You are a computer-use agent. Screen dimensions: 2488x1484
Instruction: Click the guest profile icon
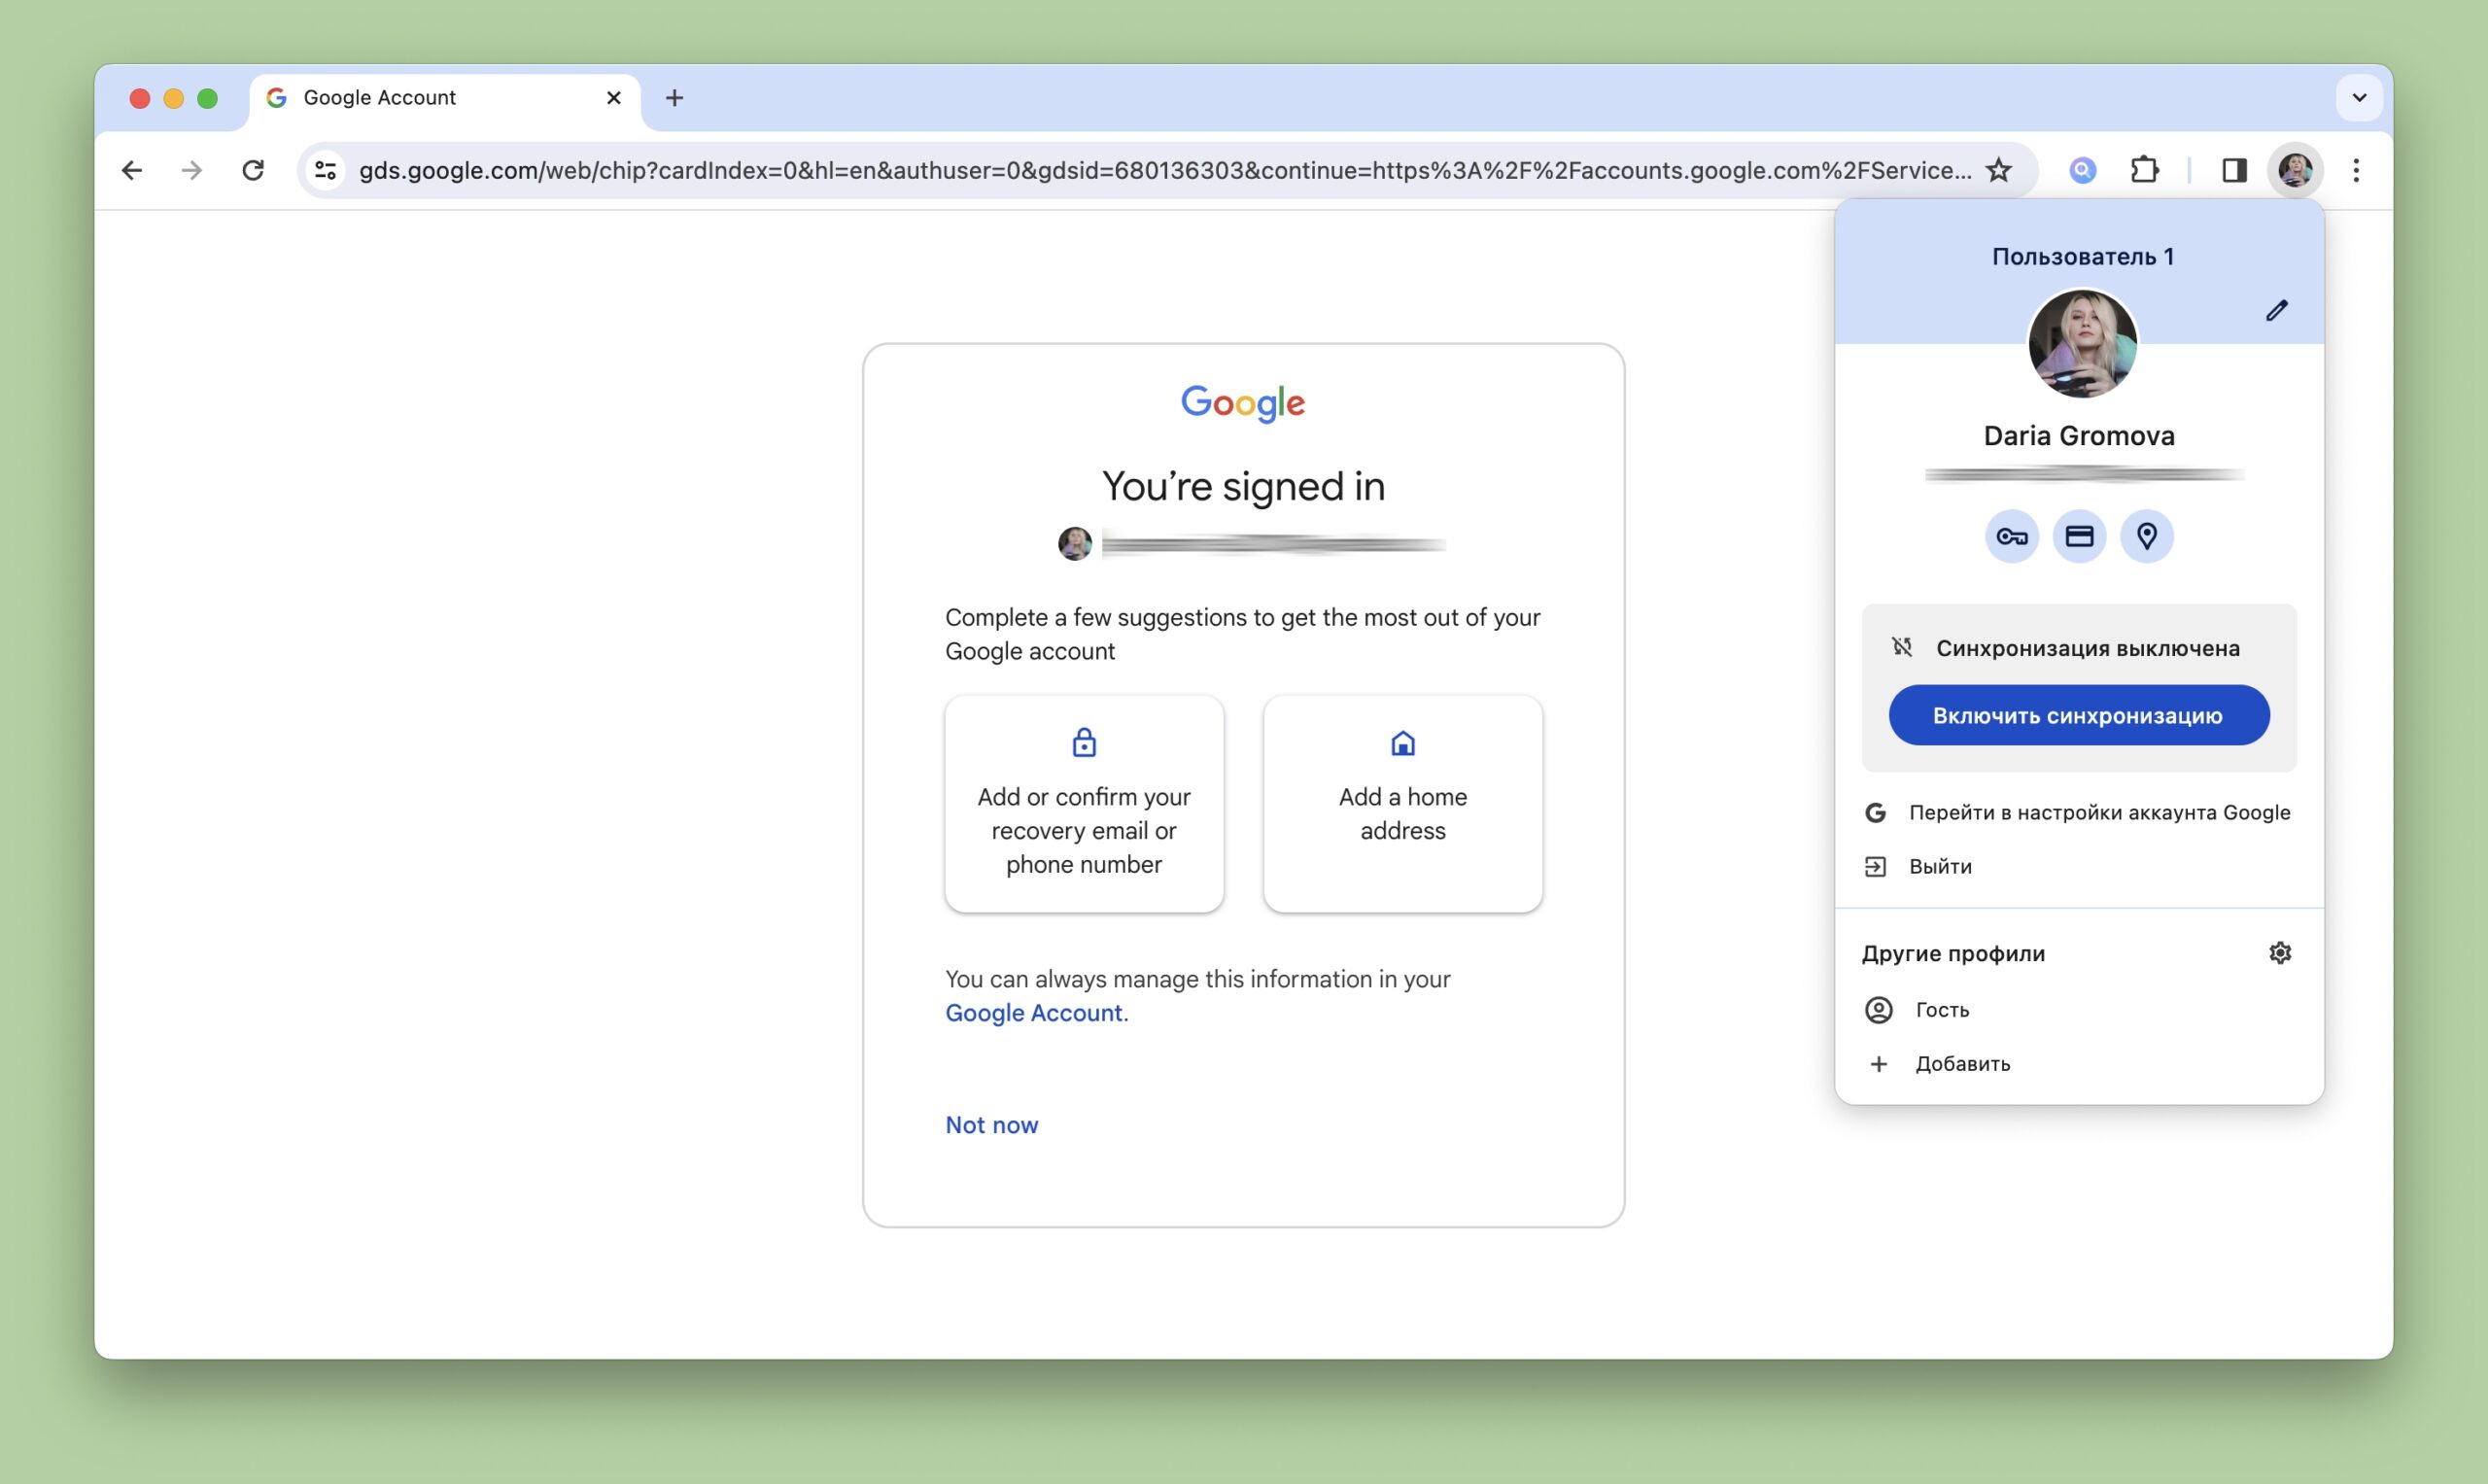coord(1877,1007)
